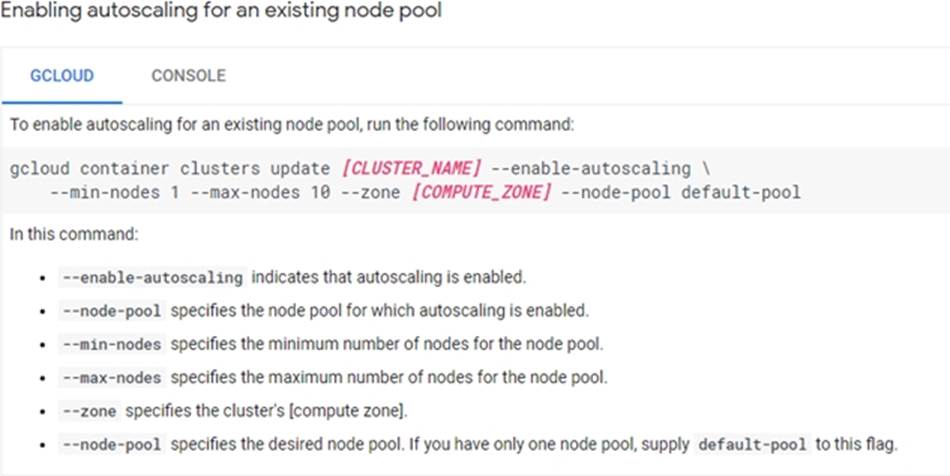
Task: Click '--enable-autoscaling' flag in the bullet list
Action: coord(152,277)
